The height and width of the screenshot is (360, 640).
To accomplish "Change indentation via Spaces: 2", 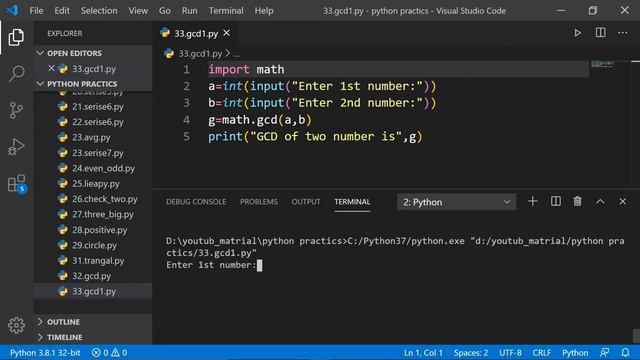I will [x=471, y=353].
